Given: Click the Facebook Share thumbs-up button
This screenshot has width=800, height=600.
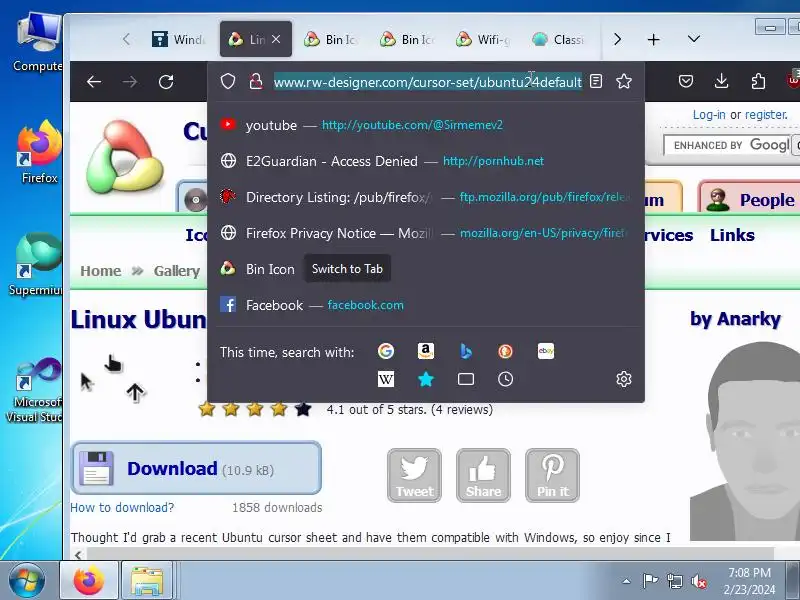Looking at the screenshot, I should click(x=483, y=476).
